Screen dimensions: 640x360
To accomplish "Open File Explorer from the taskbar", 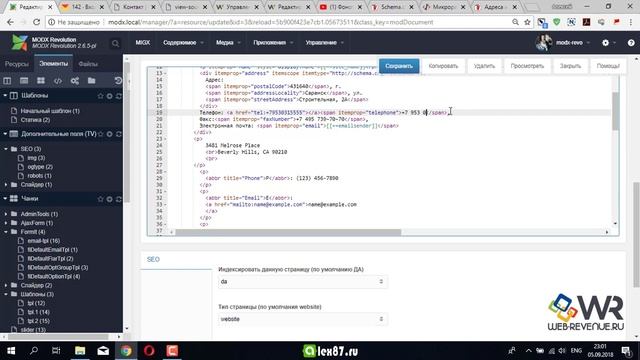I will click(x=80, y=351).
